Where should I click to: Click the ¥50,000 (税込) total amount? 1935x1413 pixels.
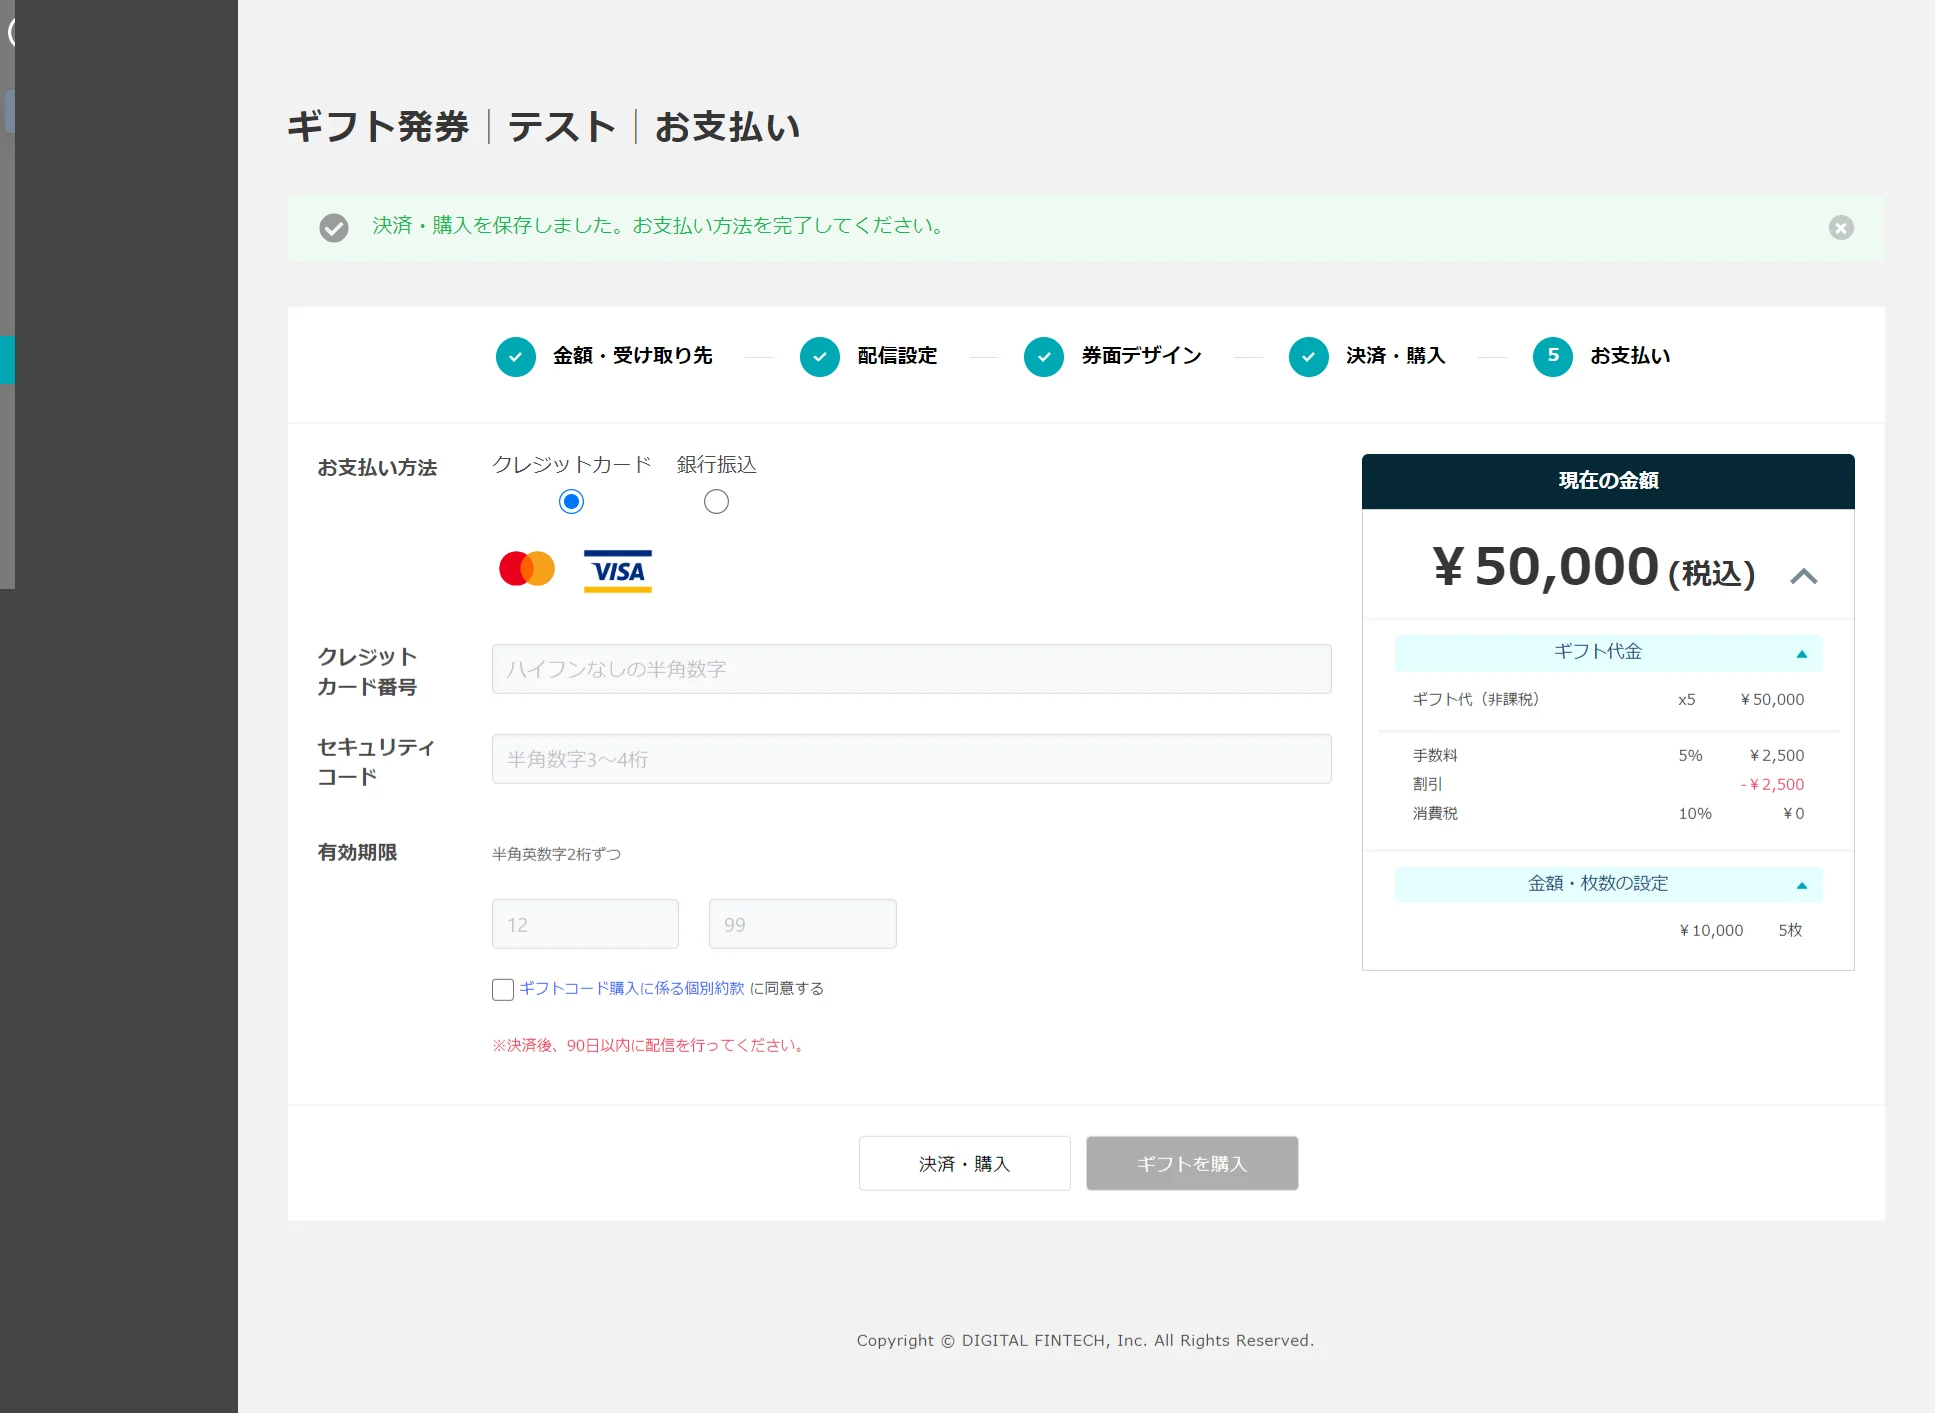pos(1594,568)
